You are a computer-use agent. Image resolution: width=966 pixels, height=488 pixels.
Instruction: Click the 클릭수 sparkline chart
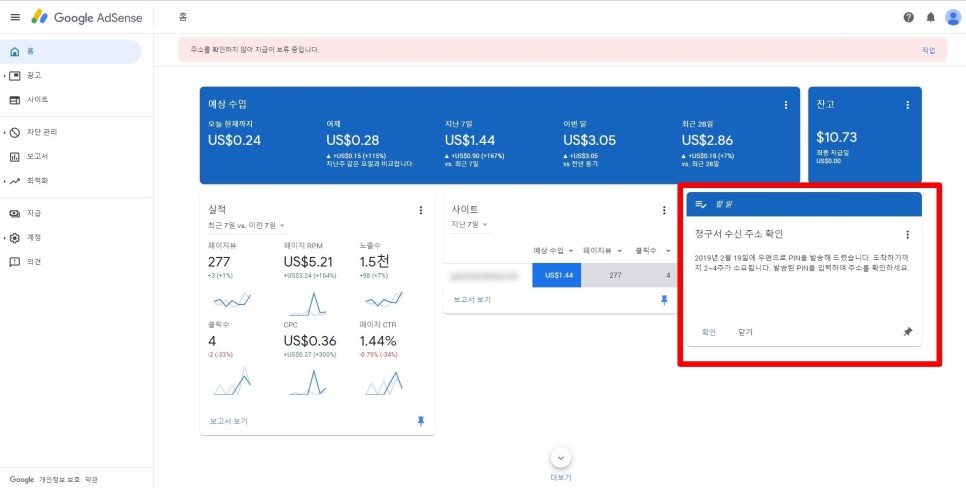point(232,381)
